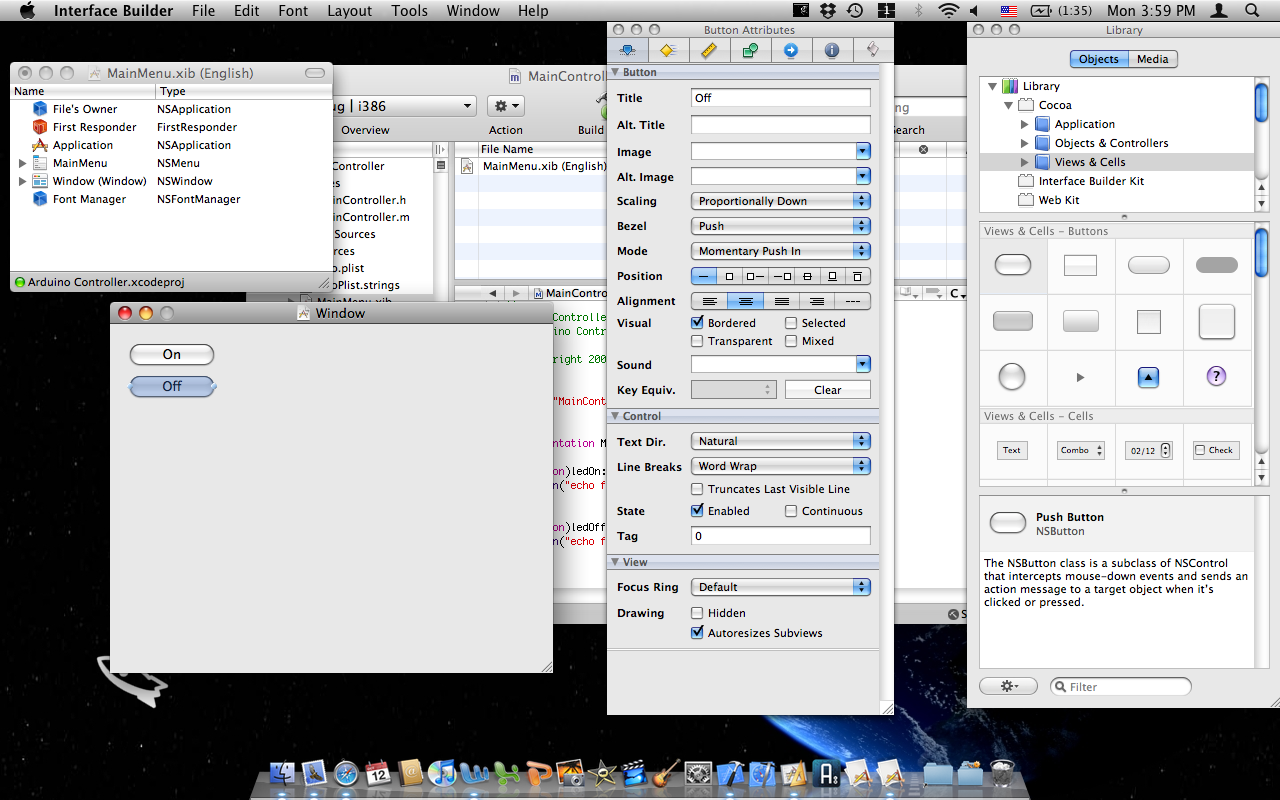Click the Alt. Title input field
The width and height of the screenshot is (1280, 800).
click(781, 125)
